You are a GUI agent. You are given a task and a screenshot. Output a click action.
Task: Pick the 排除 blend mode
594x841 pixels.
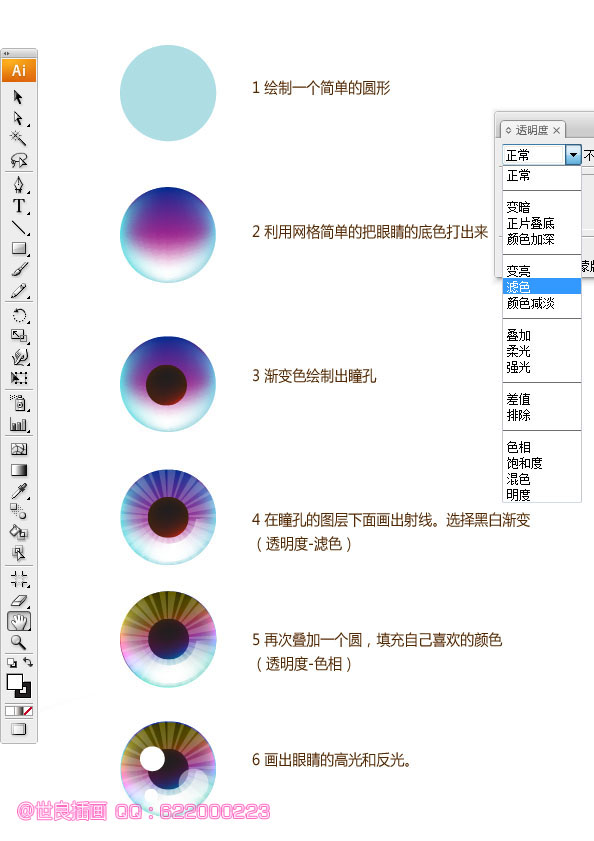(542, 415)
